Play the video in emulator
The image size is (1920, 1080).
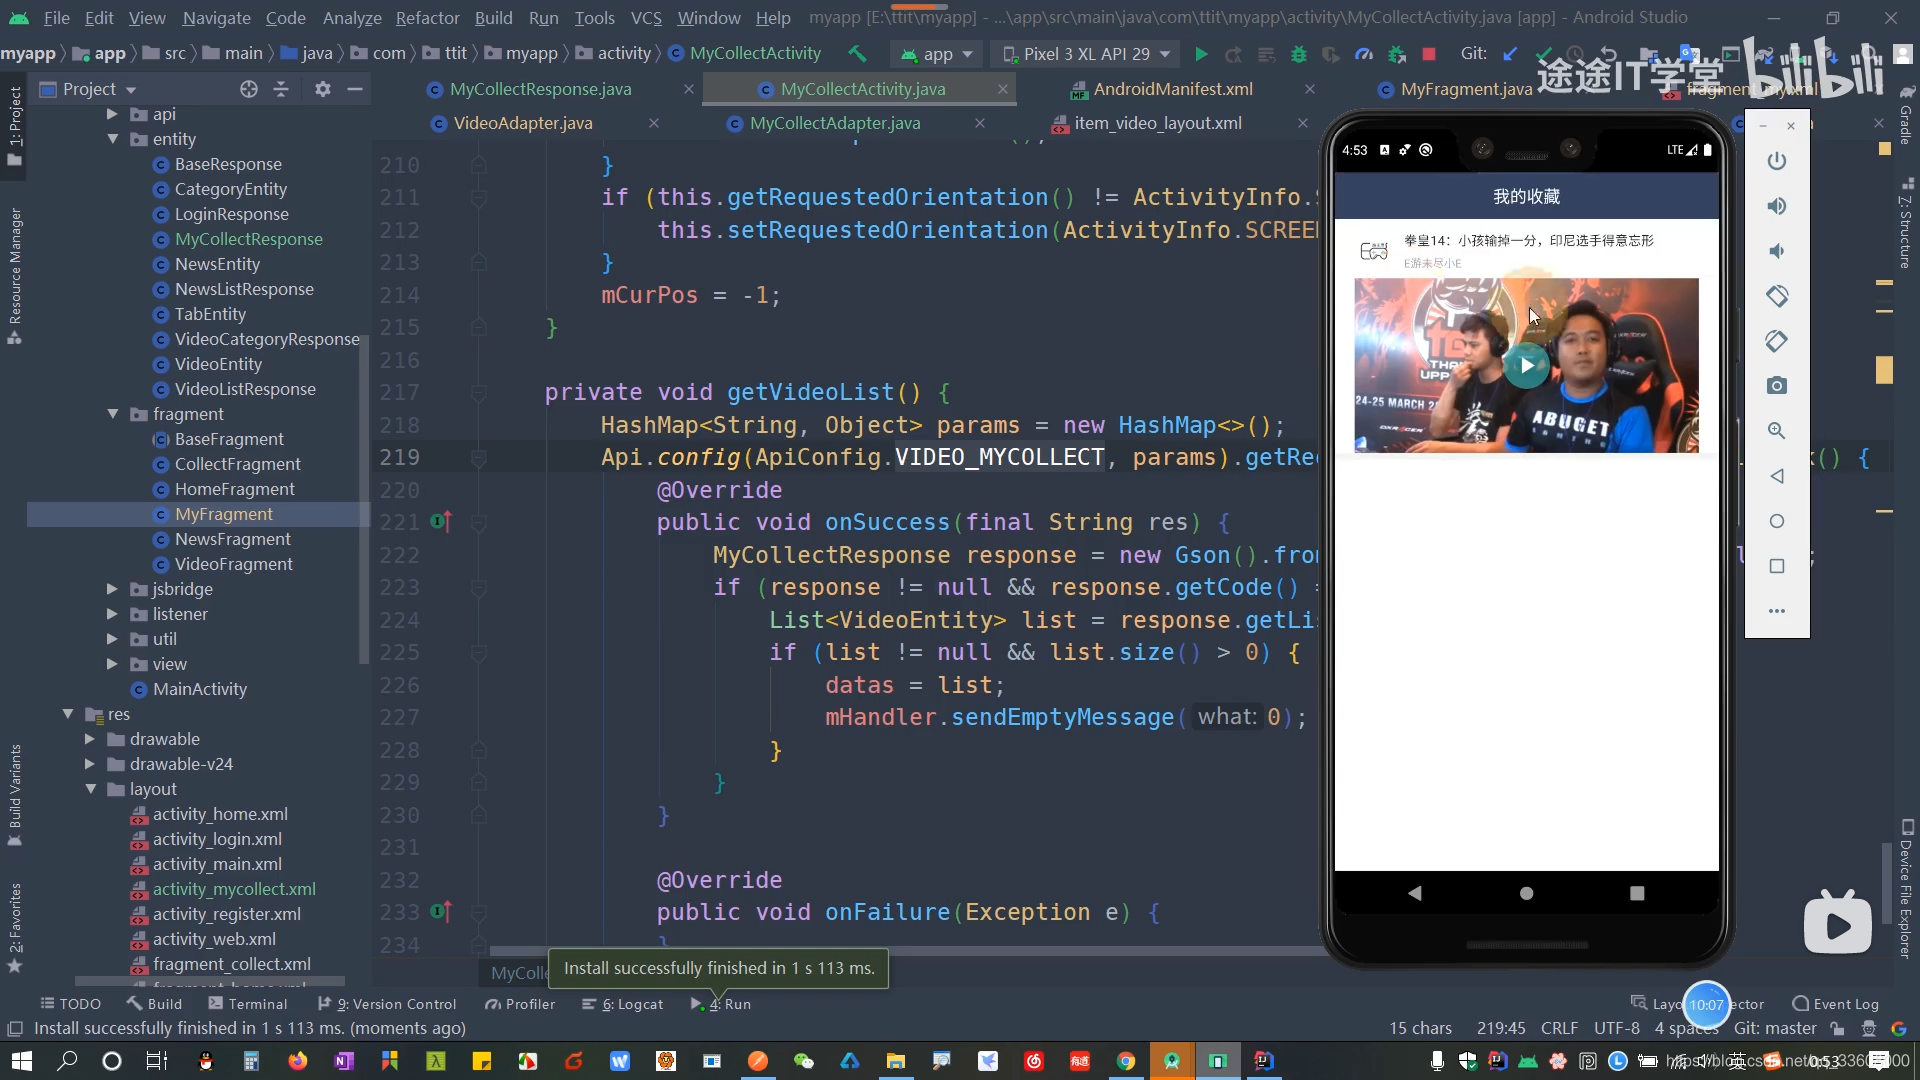coord(1526,366)
